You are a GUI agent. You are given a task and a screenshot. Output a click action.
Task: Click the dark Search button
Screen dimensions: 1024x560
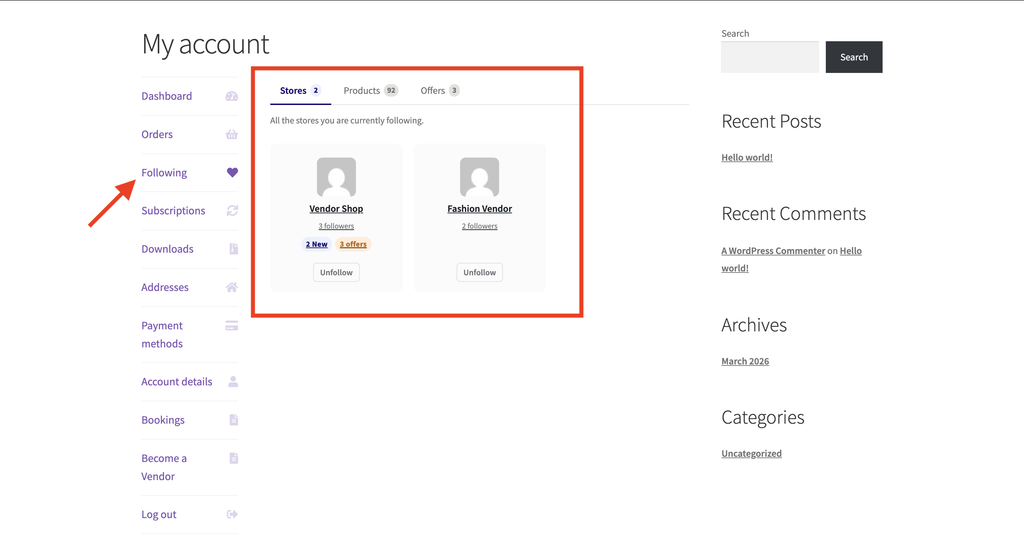(854, 57)
